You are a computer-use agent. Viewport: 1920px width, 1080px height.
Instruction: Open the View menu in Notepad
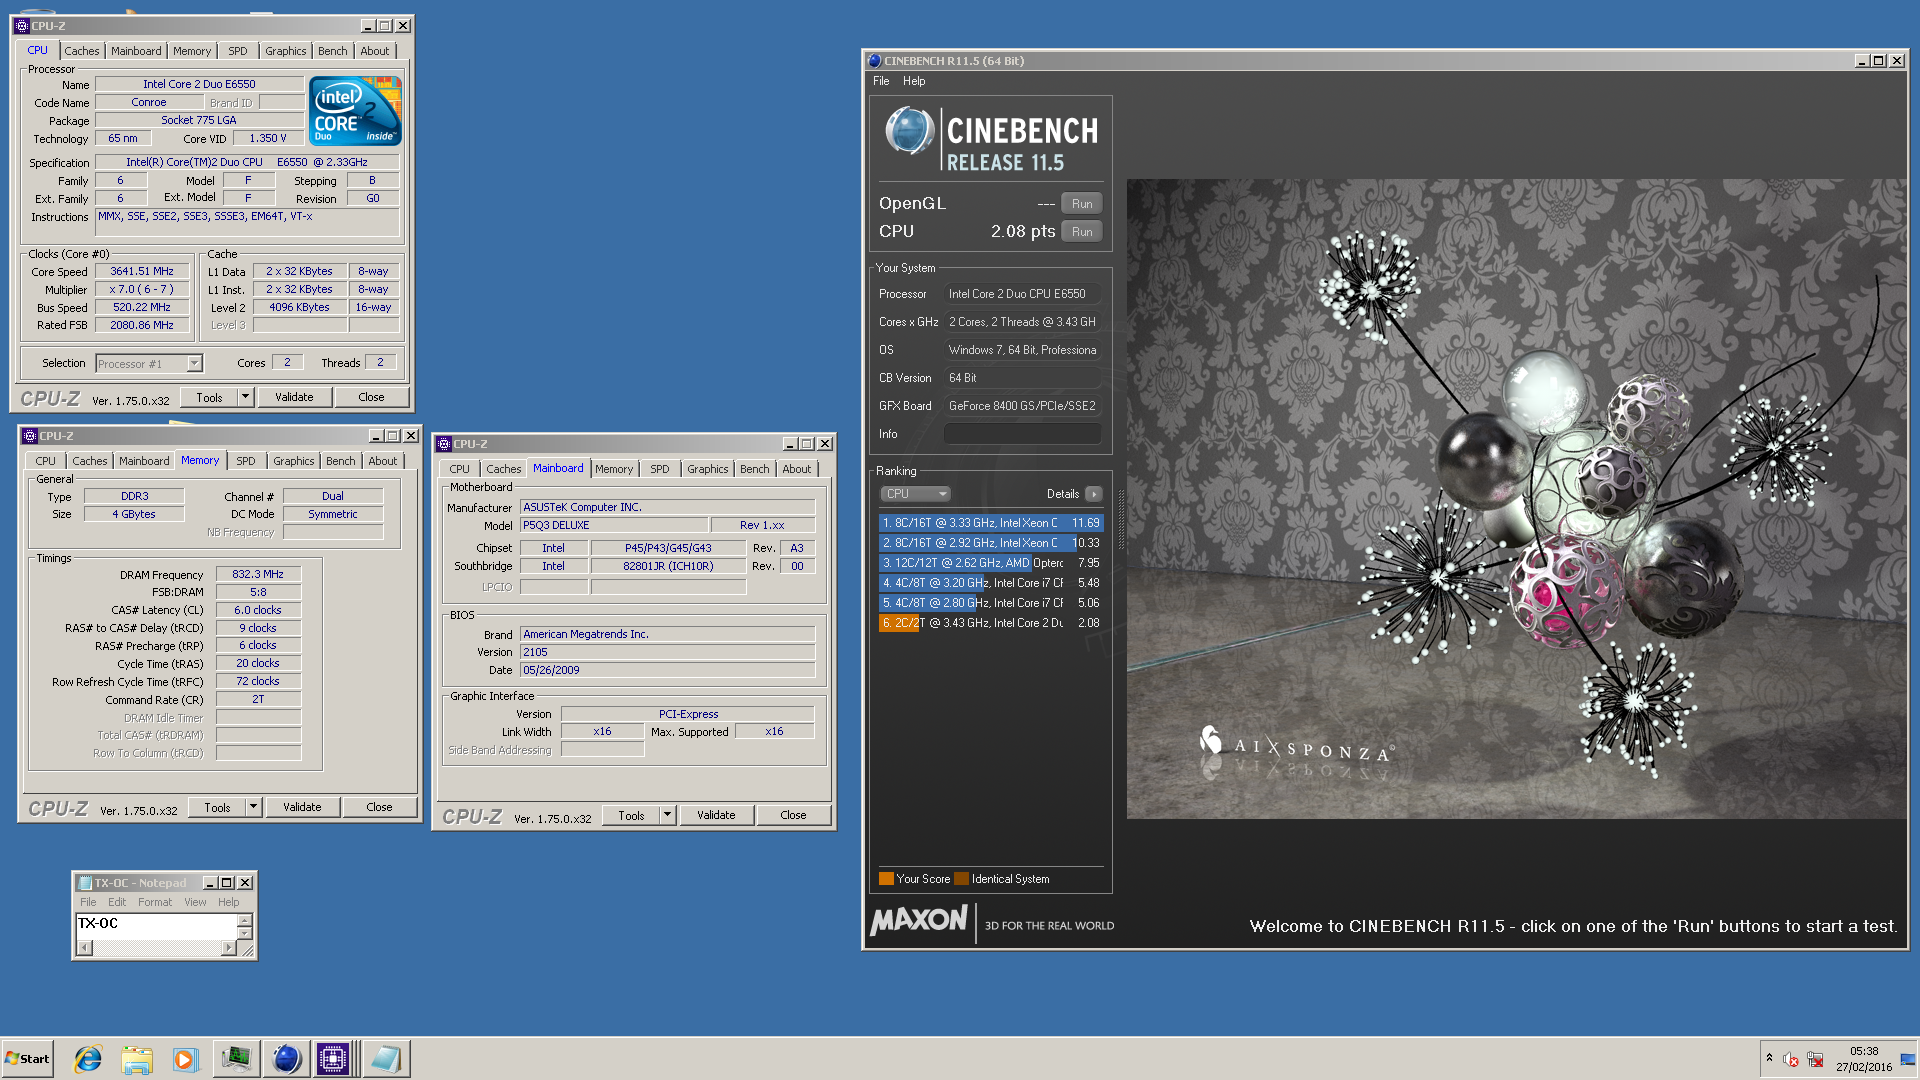pos(195,902)
